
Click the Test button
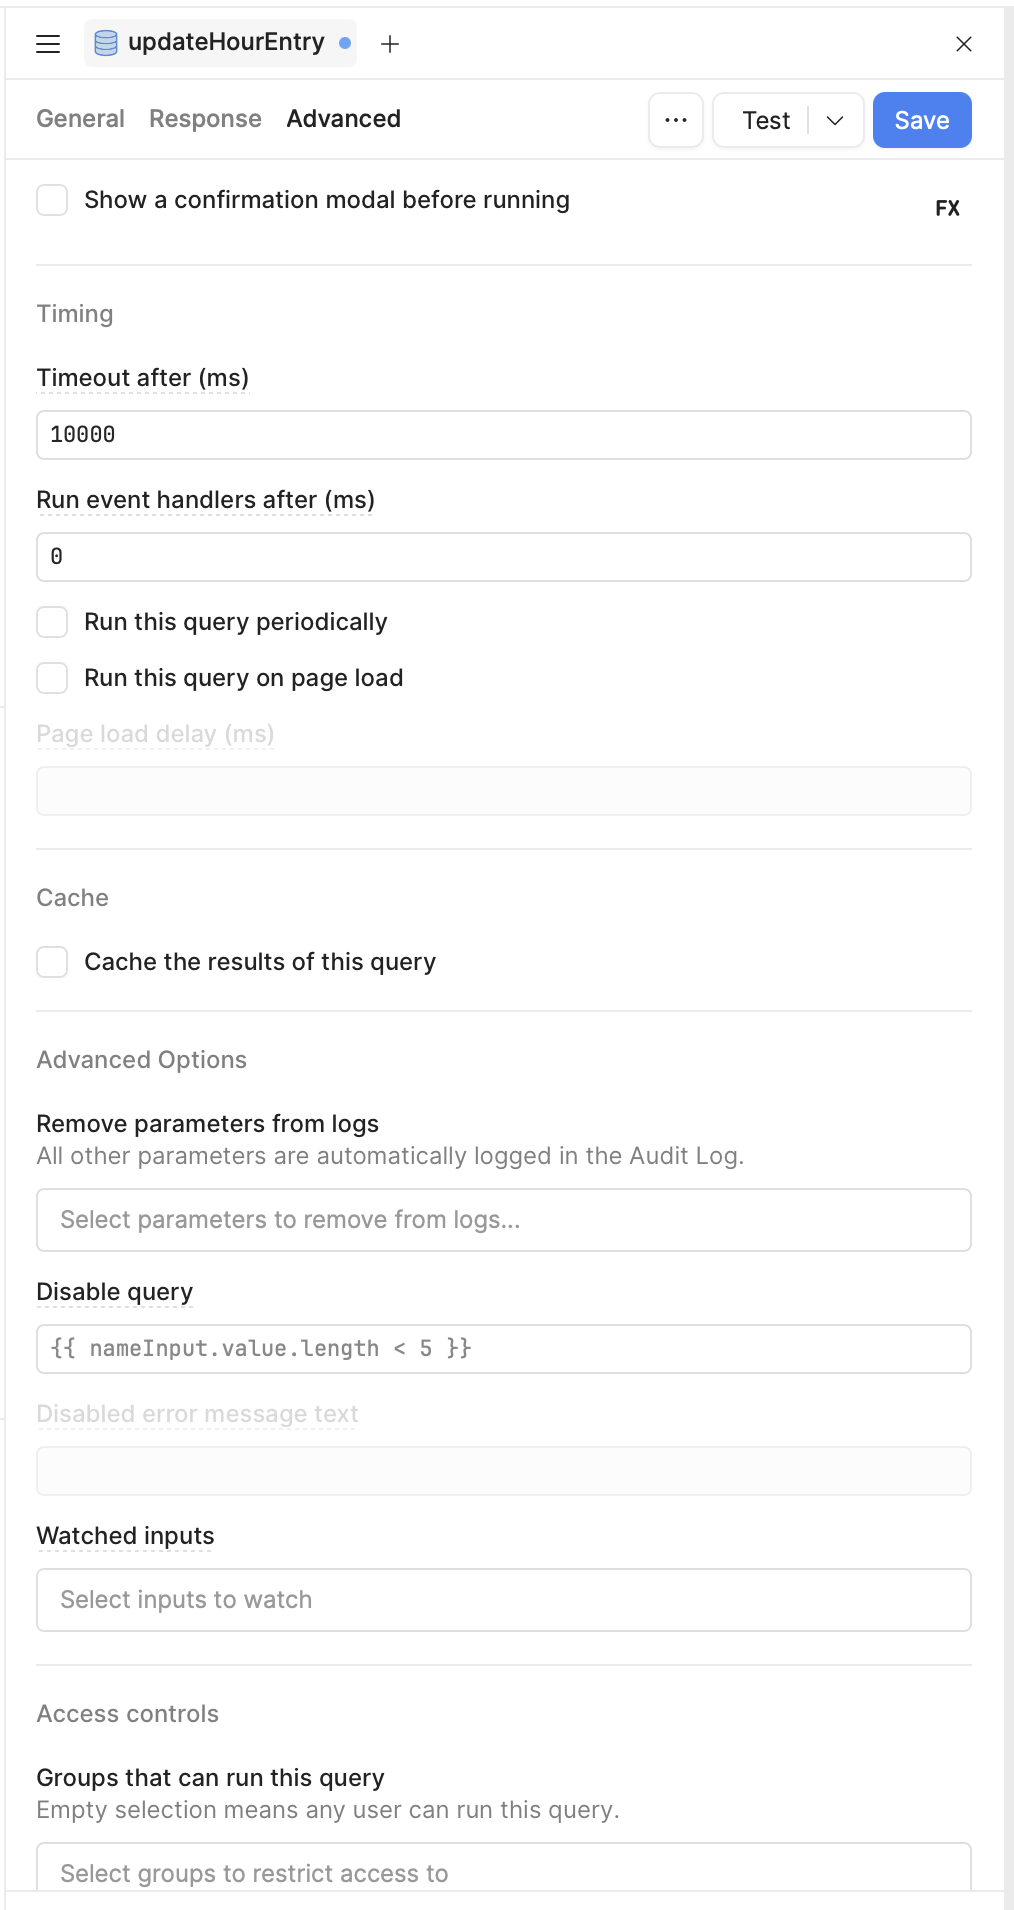[x=766, y=120]
